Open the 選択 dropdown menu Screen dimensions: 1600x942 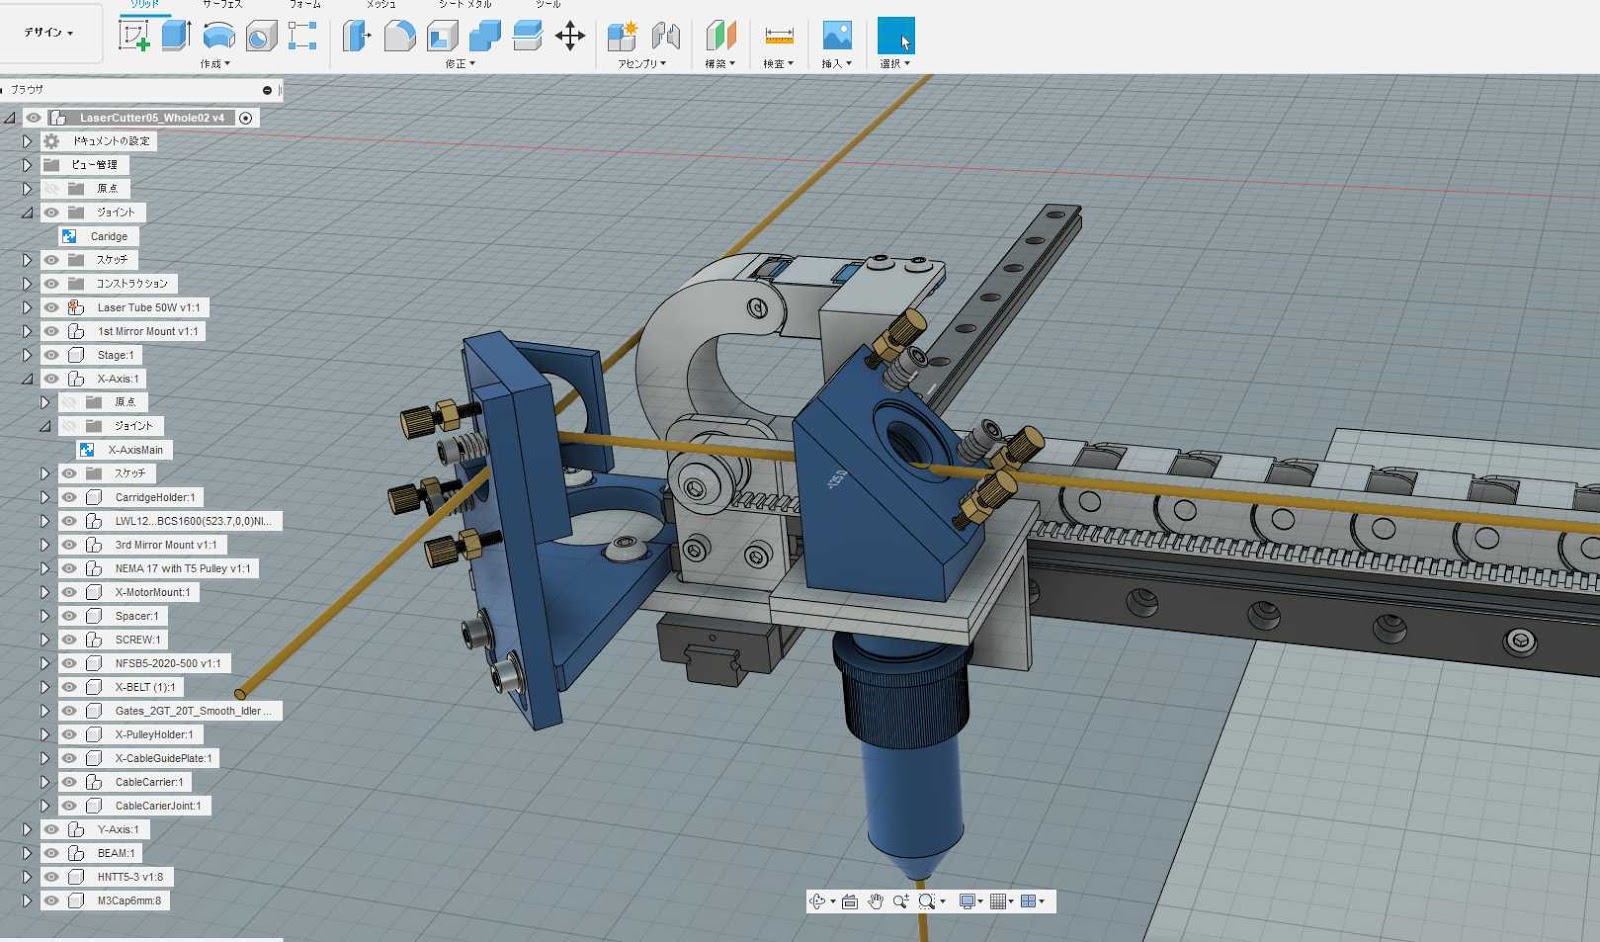point(895,64)
